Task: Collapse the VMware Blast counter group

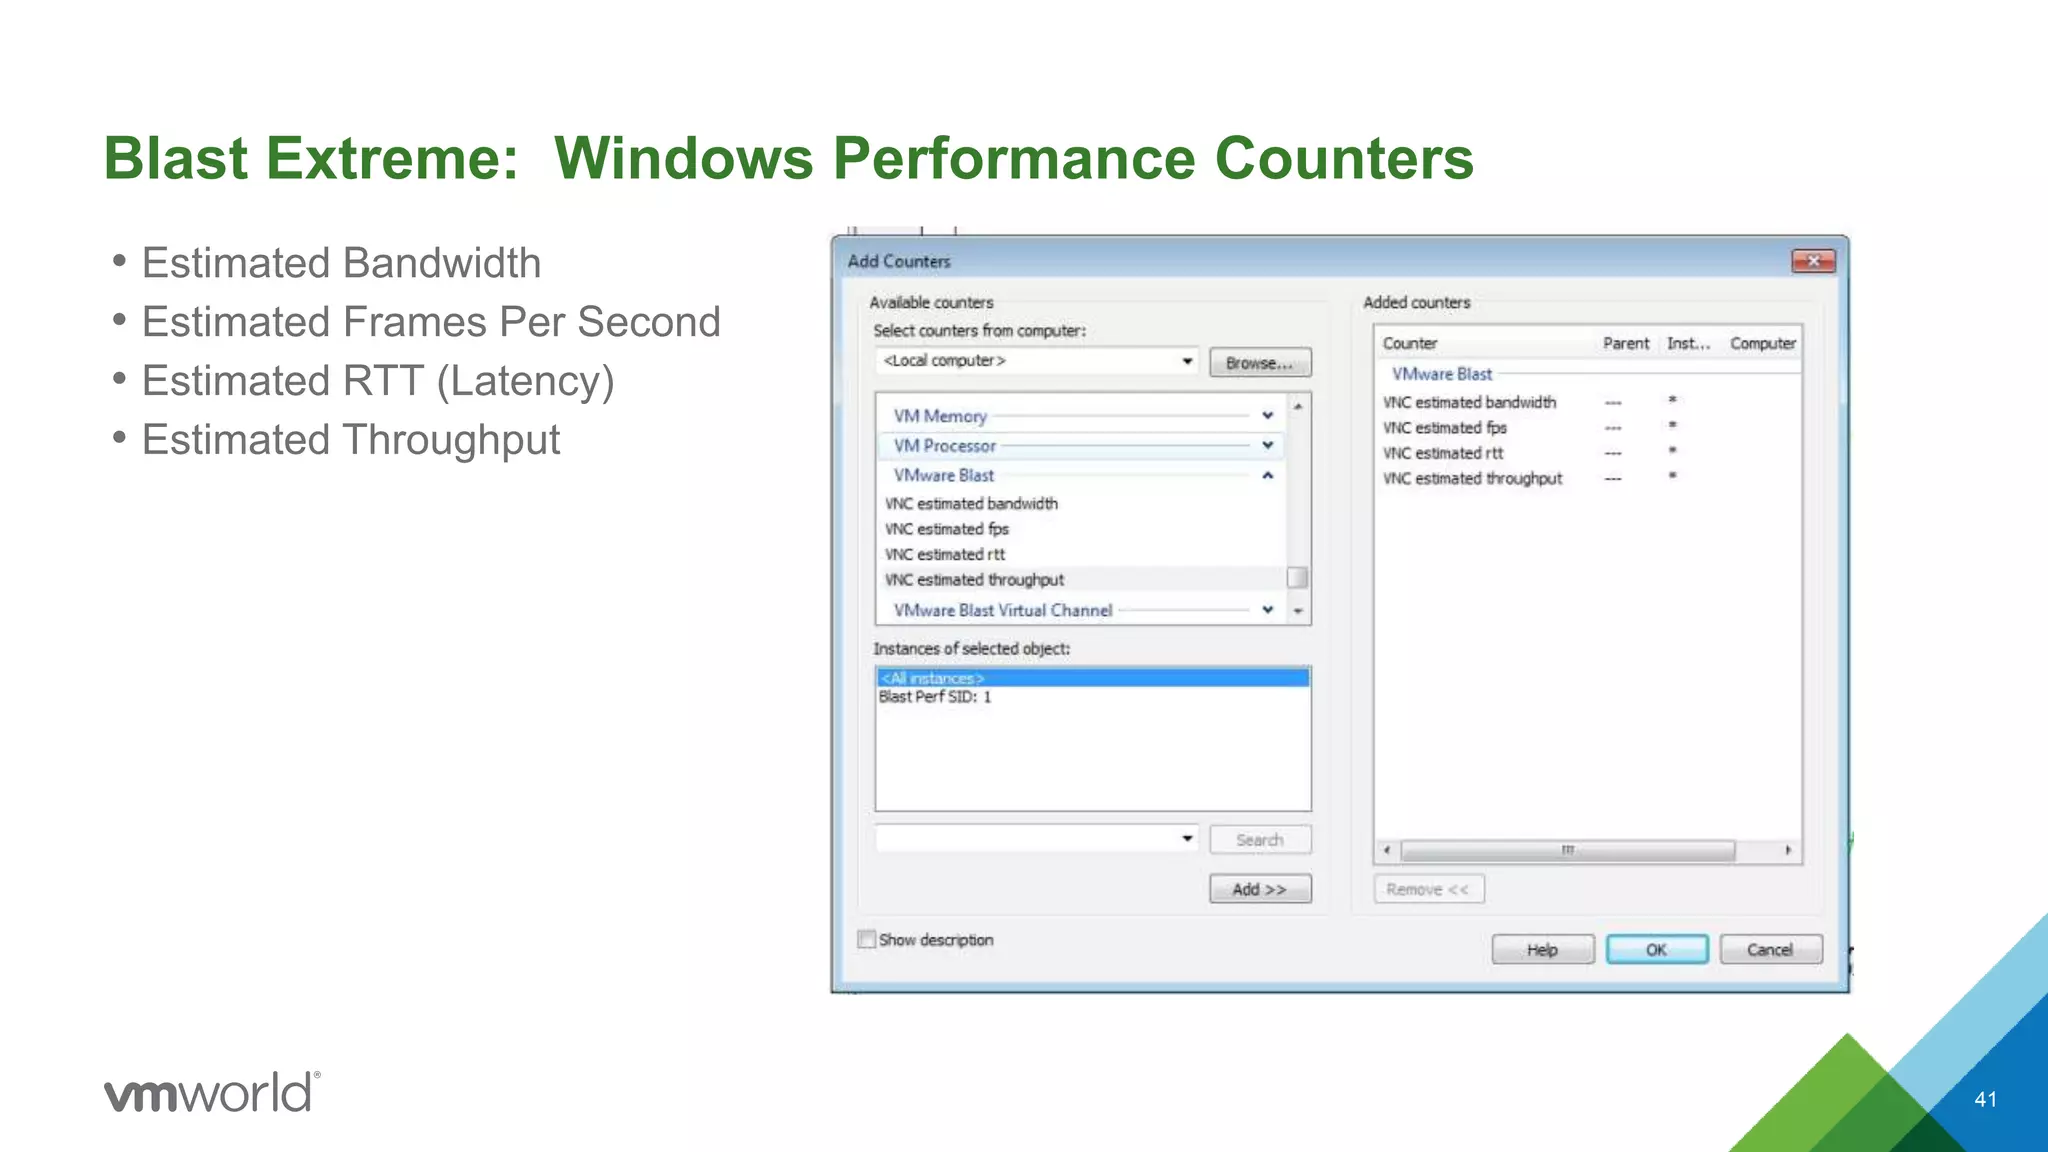Action: click(1267, 475)
